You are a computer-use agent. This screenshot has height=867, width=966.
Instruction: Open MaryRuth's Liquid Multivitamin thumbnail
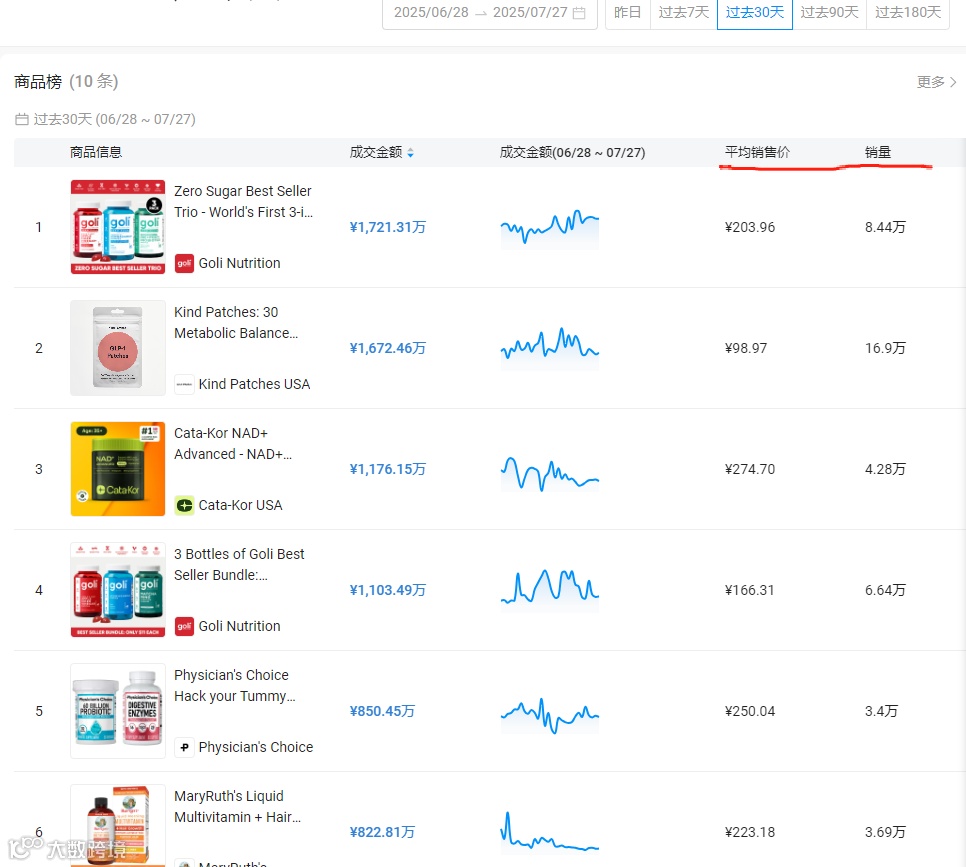click(x=118, y=826)
